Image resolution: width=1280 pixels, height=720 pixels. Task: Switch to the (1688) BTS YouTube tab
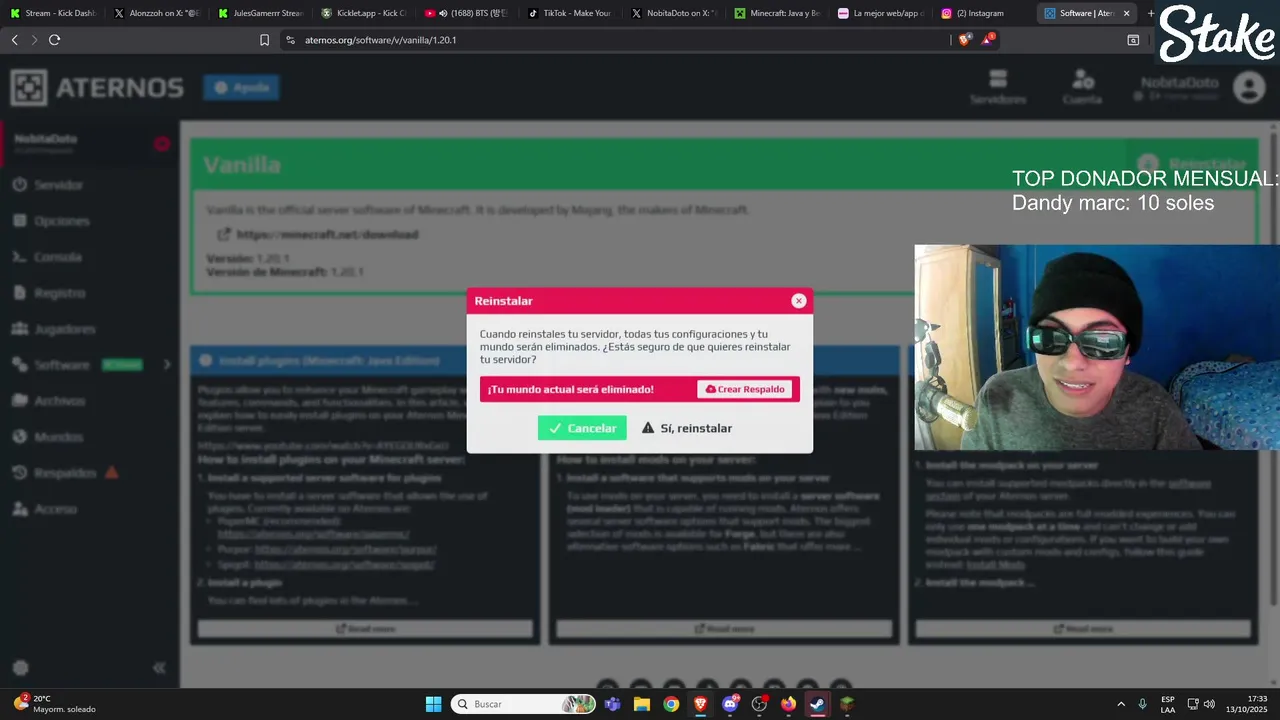(x=468, y=13)
